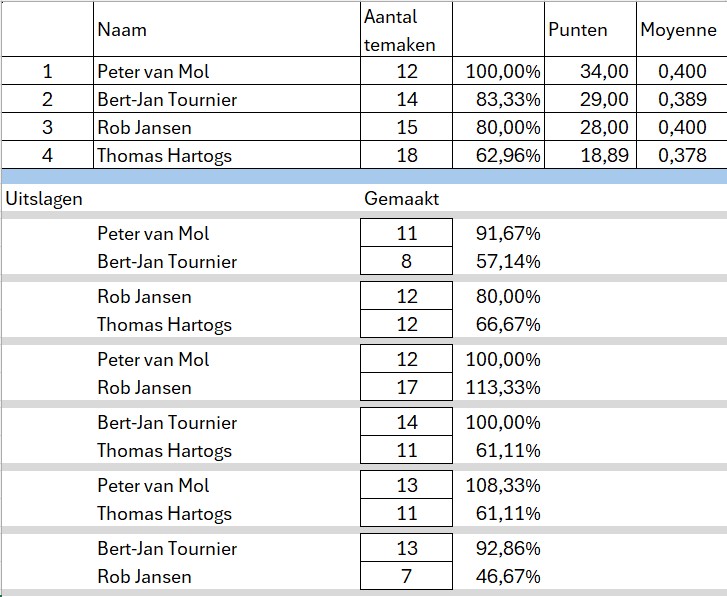The width and height of the screenshot is (727, 597).
Task: Select the 62,96% cell for Thomas Hartogs
Action: (498, 155)
